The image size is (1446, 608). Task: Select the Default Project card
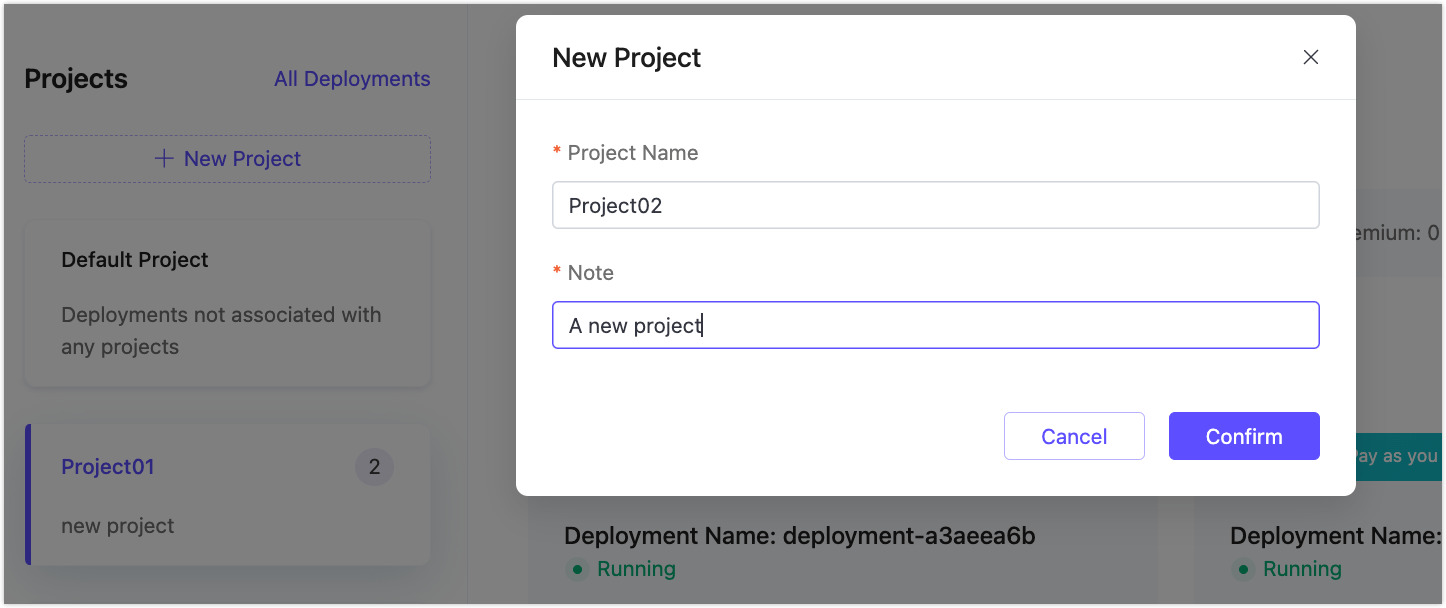(227, 303)
